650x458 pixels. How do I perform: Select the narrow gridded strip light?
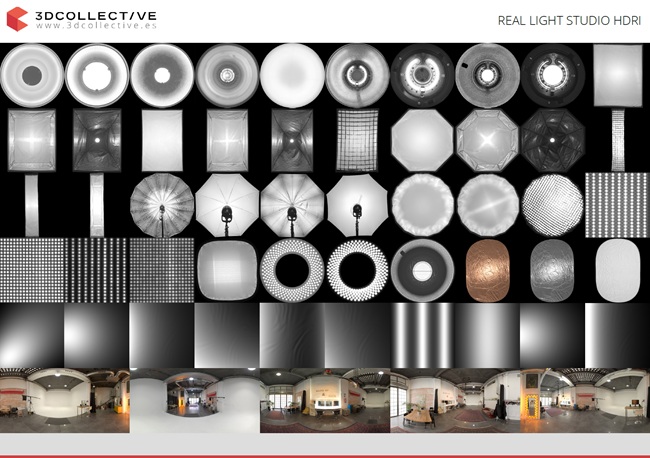coord(618,140)
